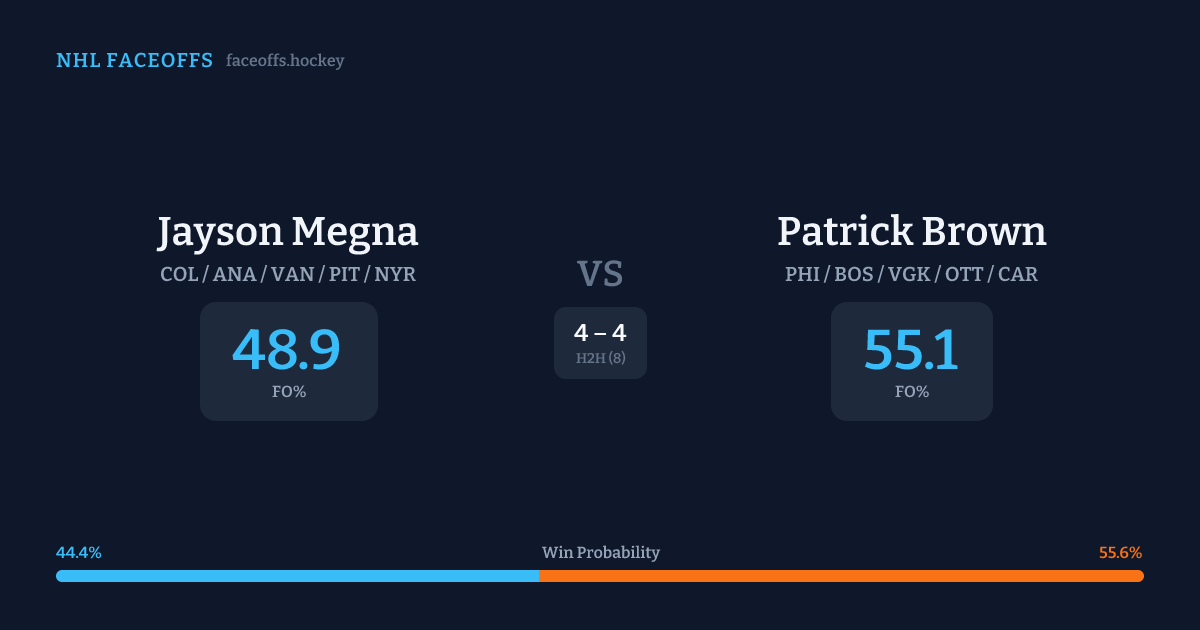The image size is (1200, 630).
Task: Click the Win Probability label
Action: (600, 553)
